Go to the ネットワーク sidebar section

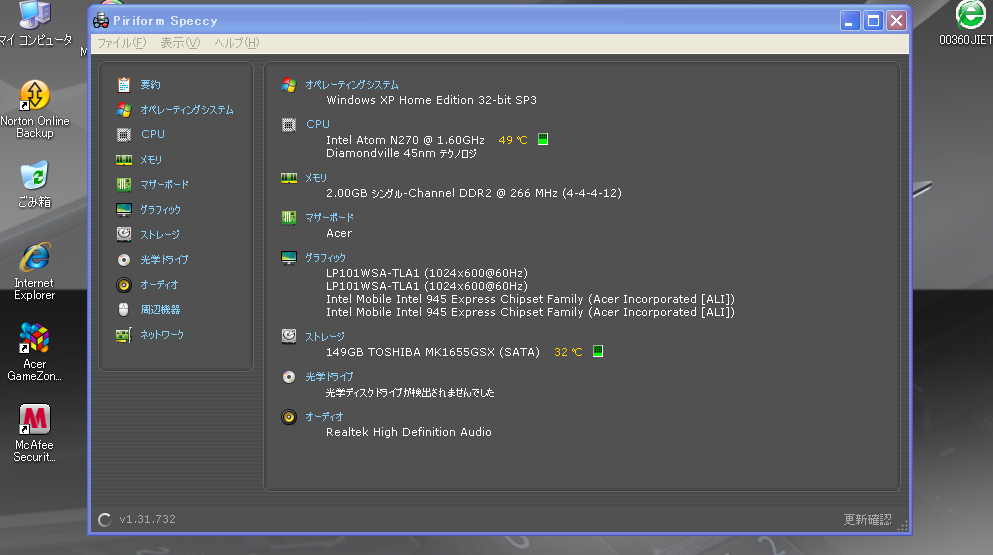click(x=162, y=335)
